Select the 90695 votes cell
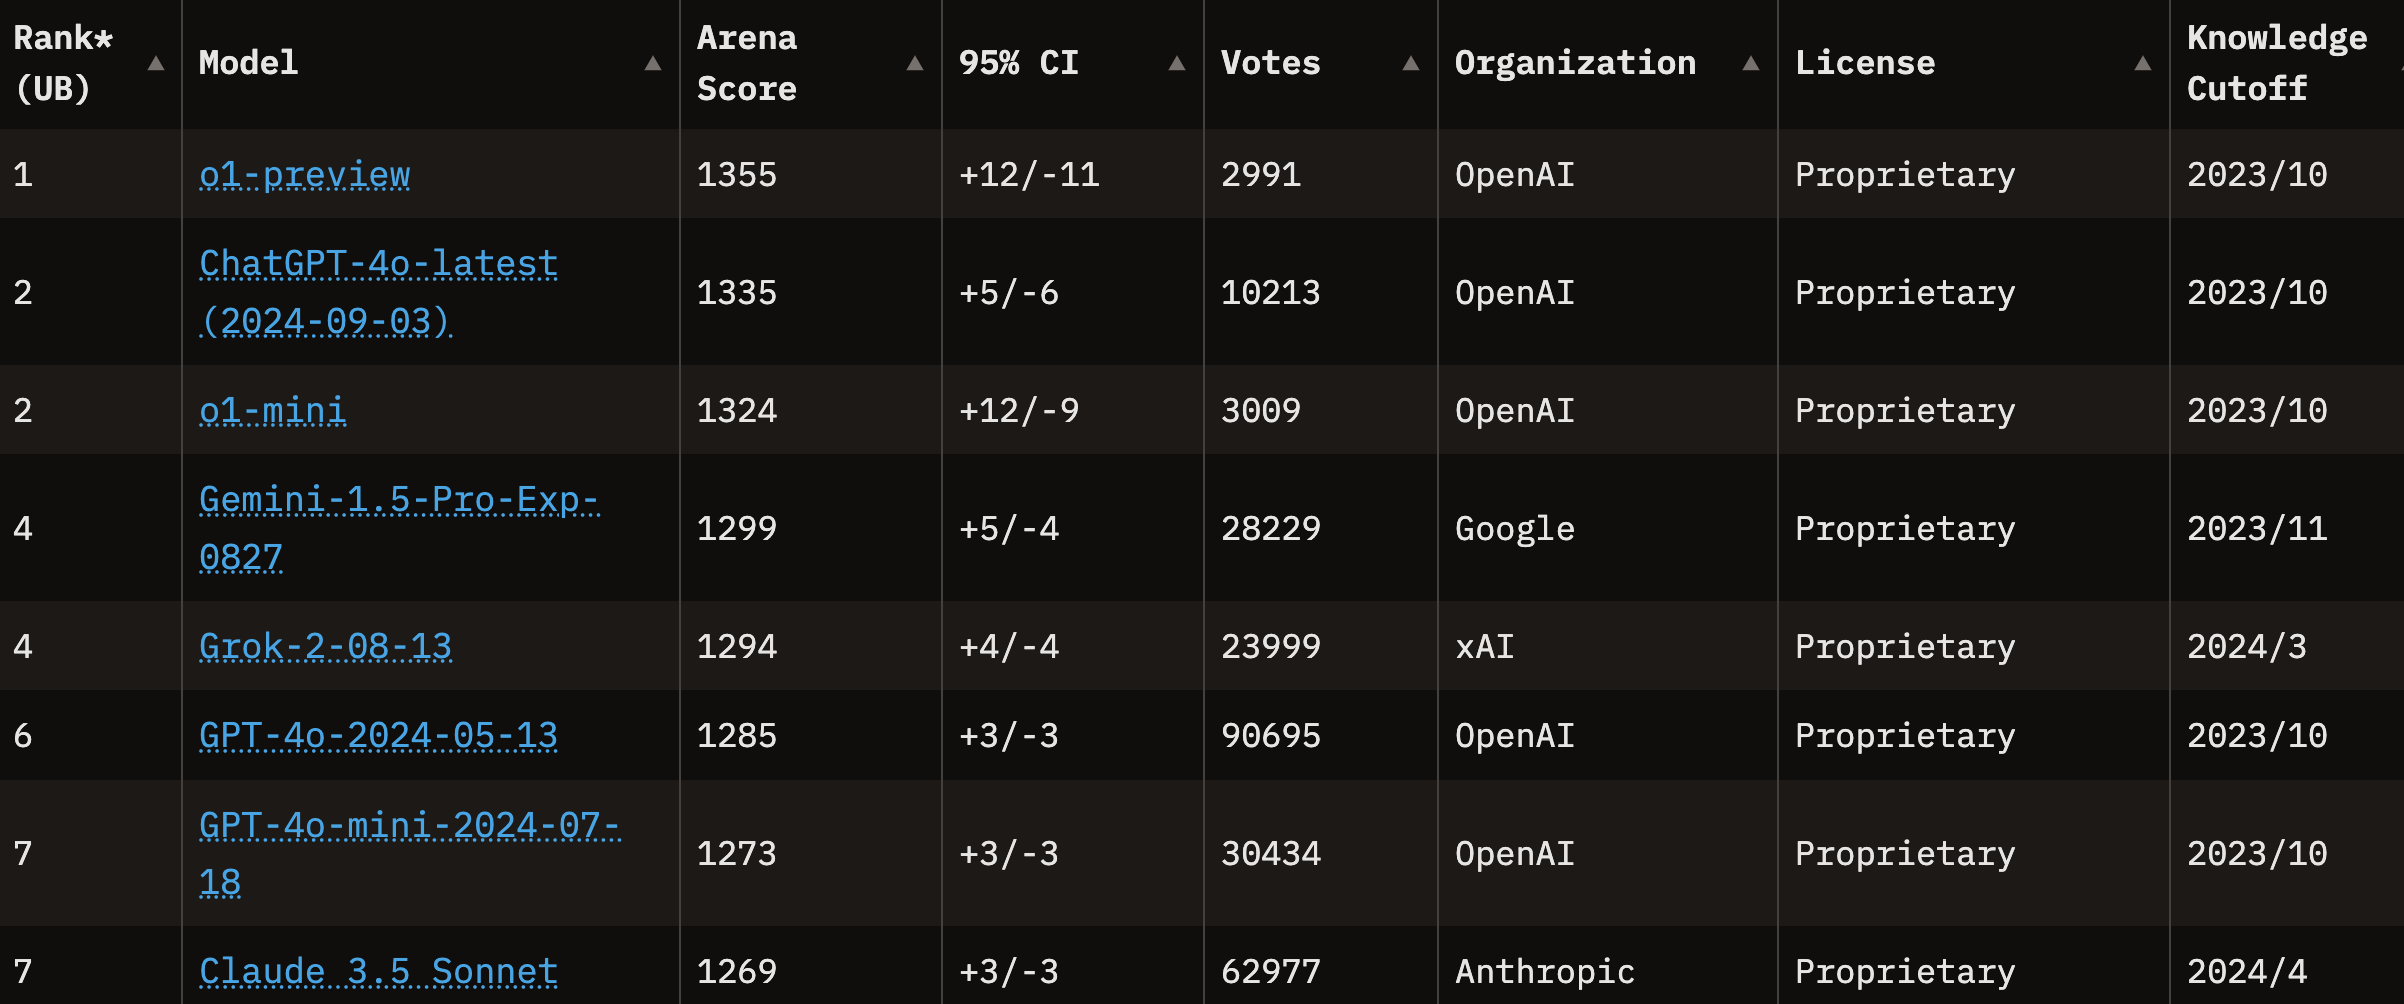 click(x=1271, y=735)
